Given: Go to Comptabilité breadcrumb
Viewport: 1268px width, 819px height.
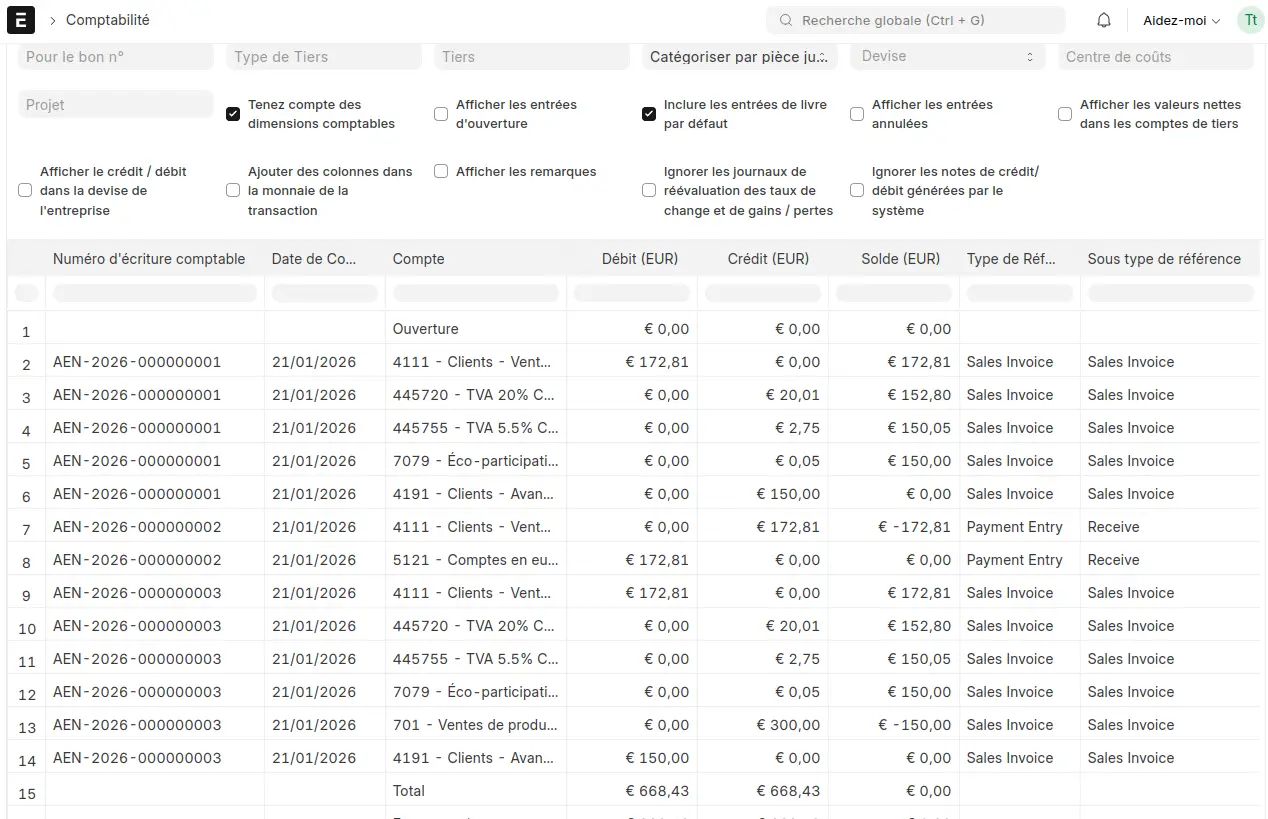Looking at the screenshot, I should pos(108,20).
